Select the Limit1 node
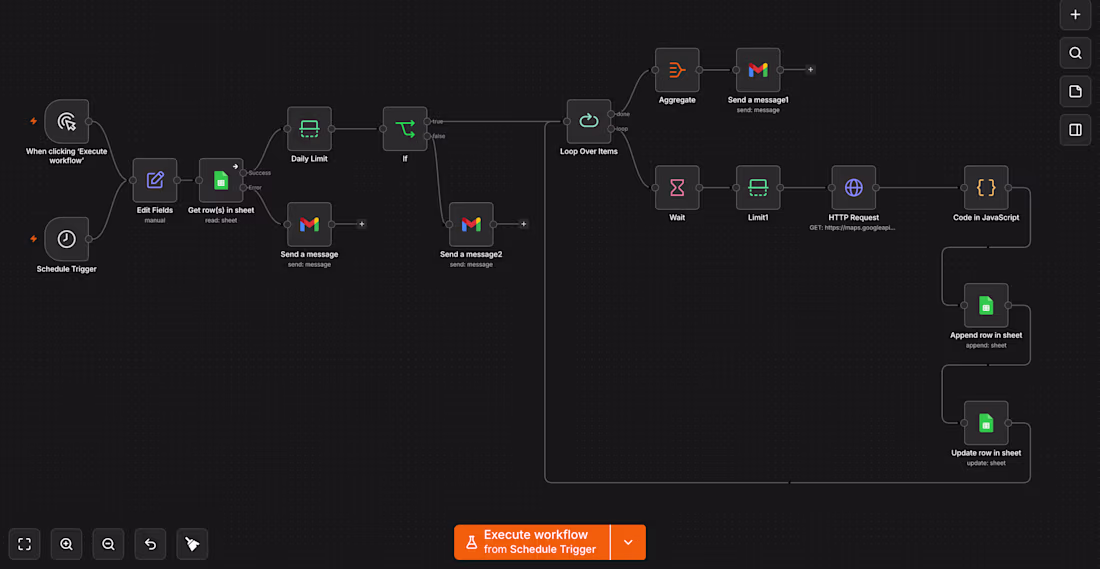 [758, 187]
